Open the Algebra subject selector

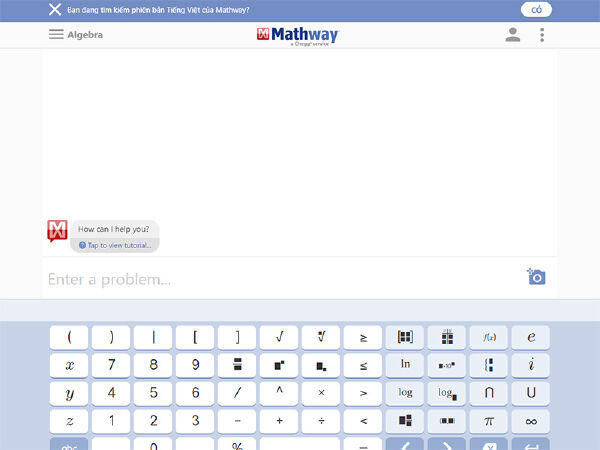click(85, 35)
